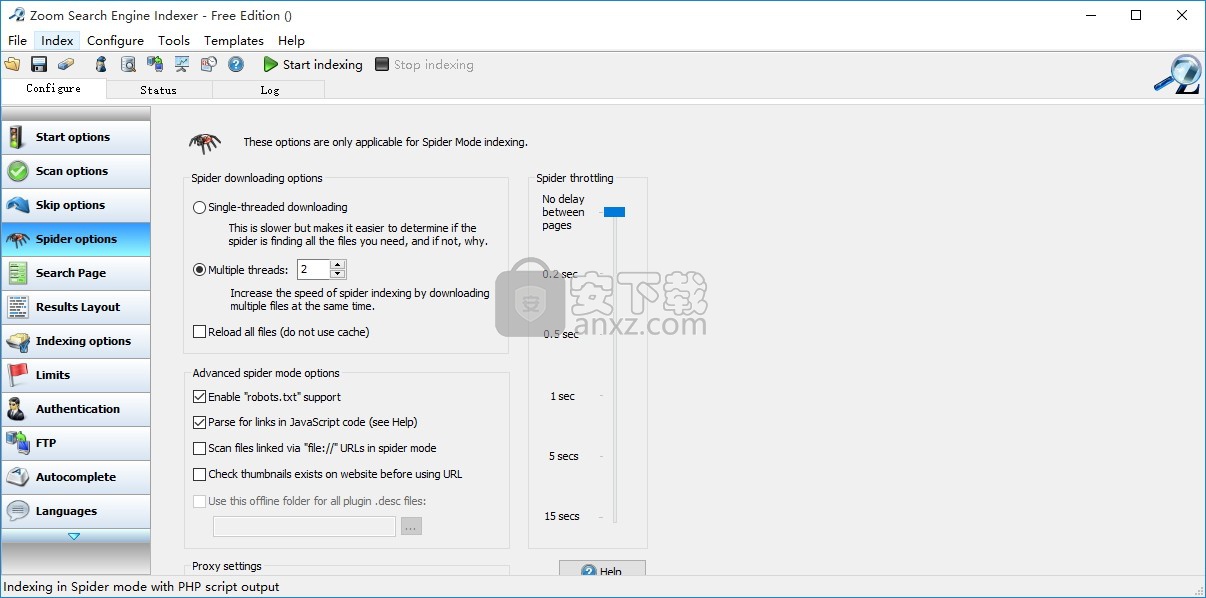
Task: Open Authentication settings in the sidebar
Action: [x=76, y=409]
